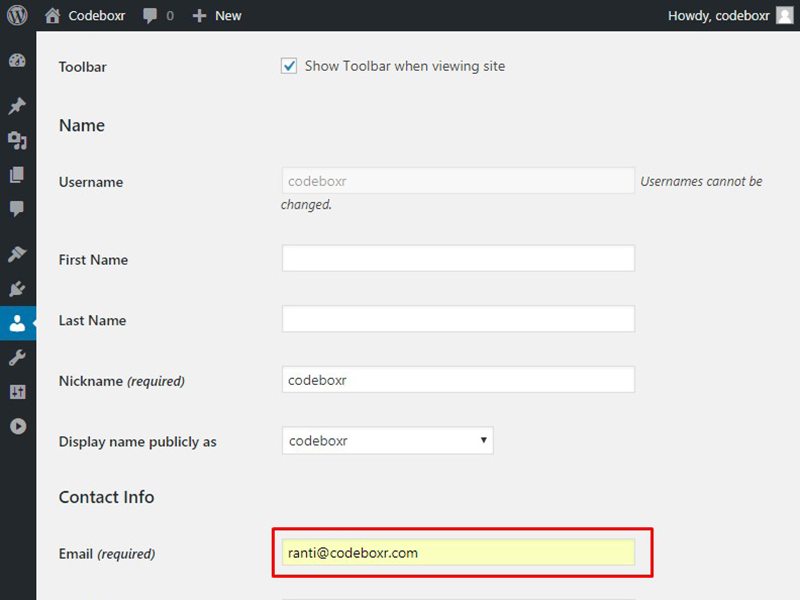Open the Pages sidebar icon
Screen dimensions: 800x600
(x=17, y=174)
